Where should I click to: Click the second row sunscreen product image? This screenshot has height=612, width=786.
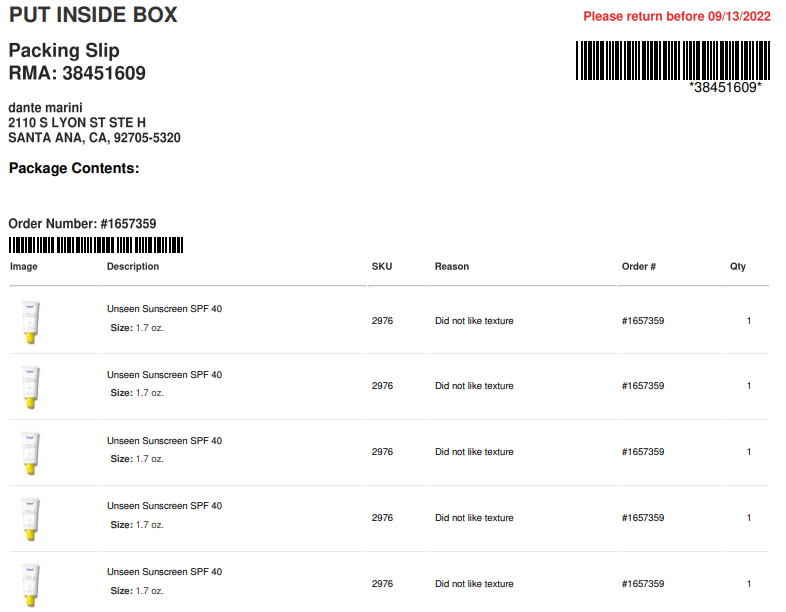[x=31, y=387]
